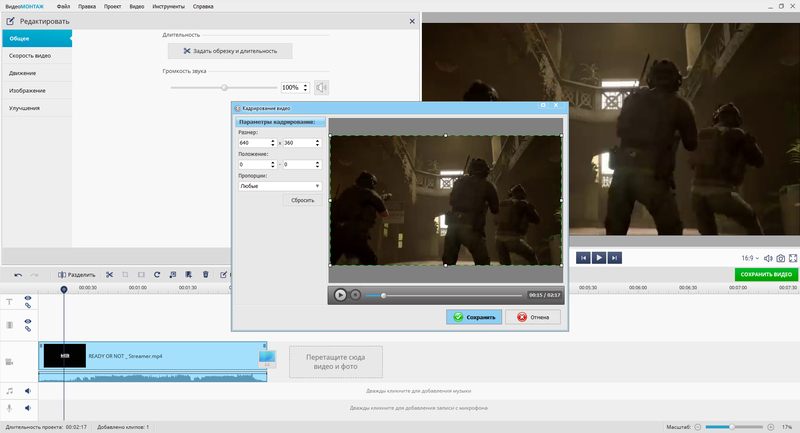This screenshot has width=800, height=433.
Task: Click the toolbar icon left of the trash
Action: coord(189,275)
